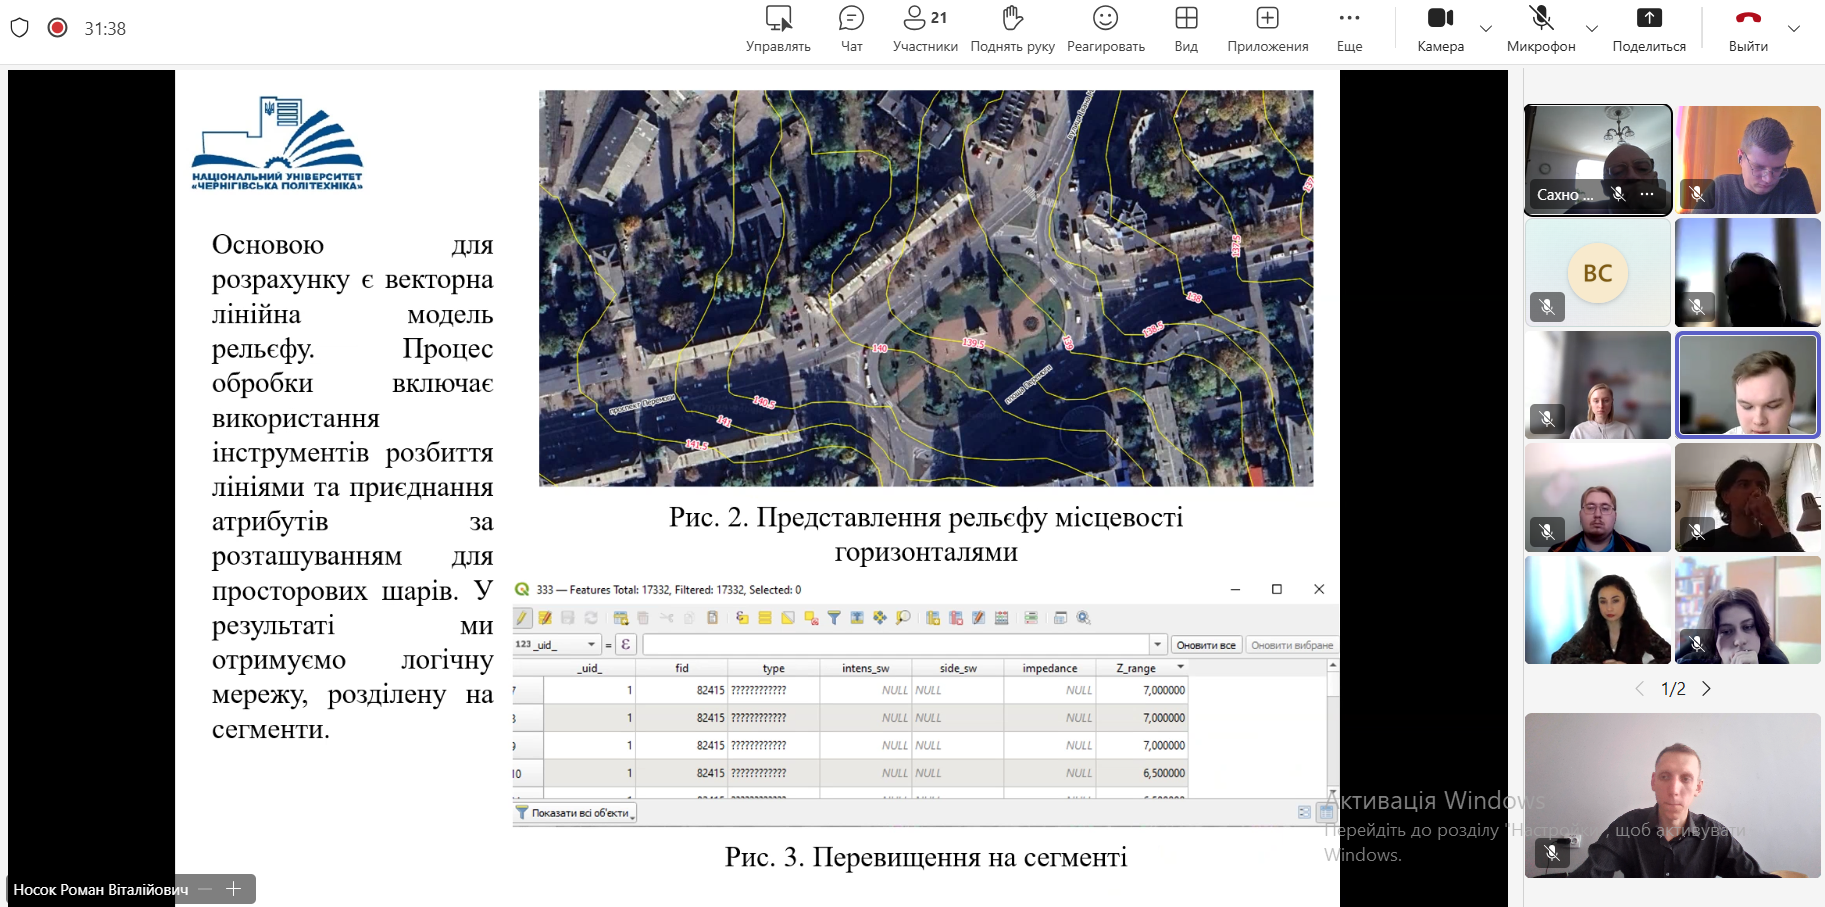Click the recording indicator icon
Screen dimensions: 1825x907
pyautogui.click(x=58, y=28)
